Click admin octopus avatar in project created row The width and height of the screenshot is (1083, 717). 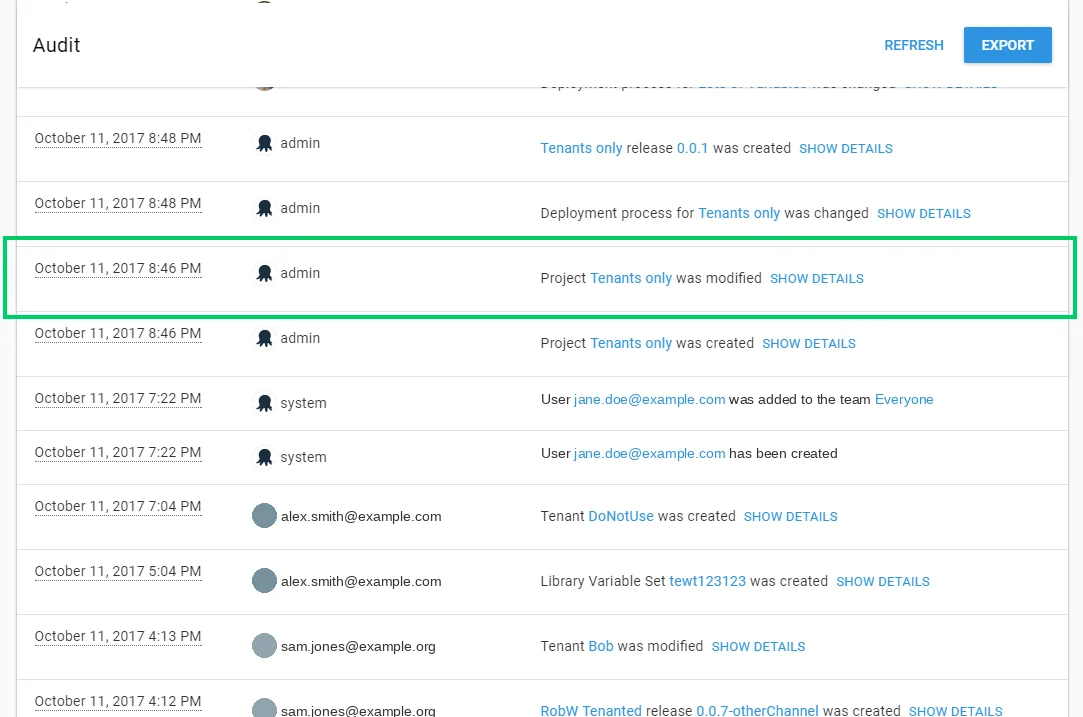(x=264, y=338)
